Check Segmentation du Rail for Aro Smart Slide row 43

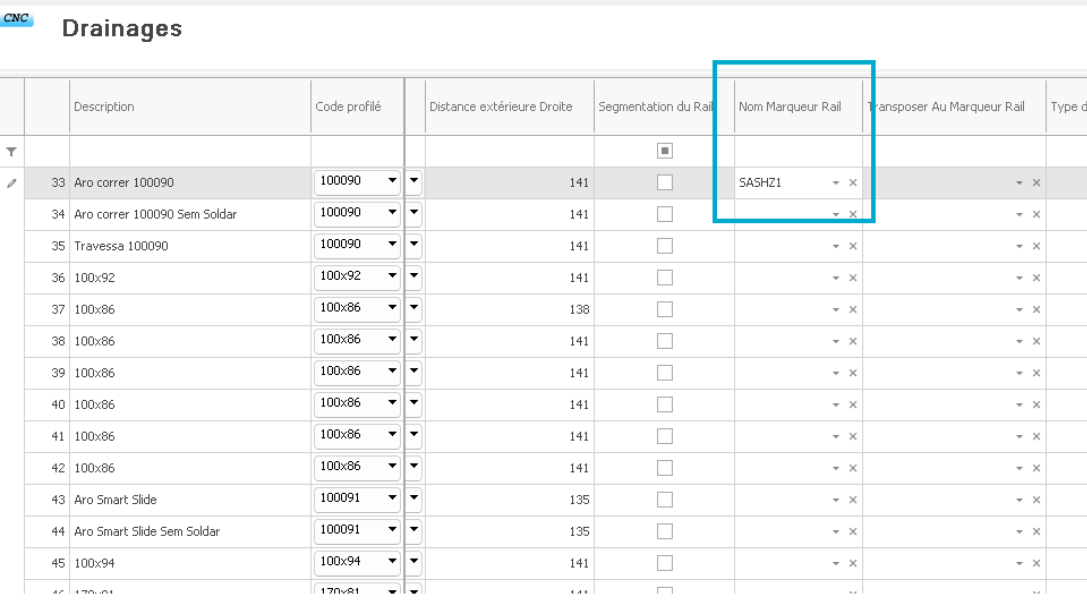pos(665,500)
